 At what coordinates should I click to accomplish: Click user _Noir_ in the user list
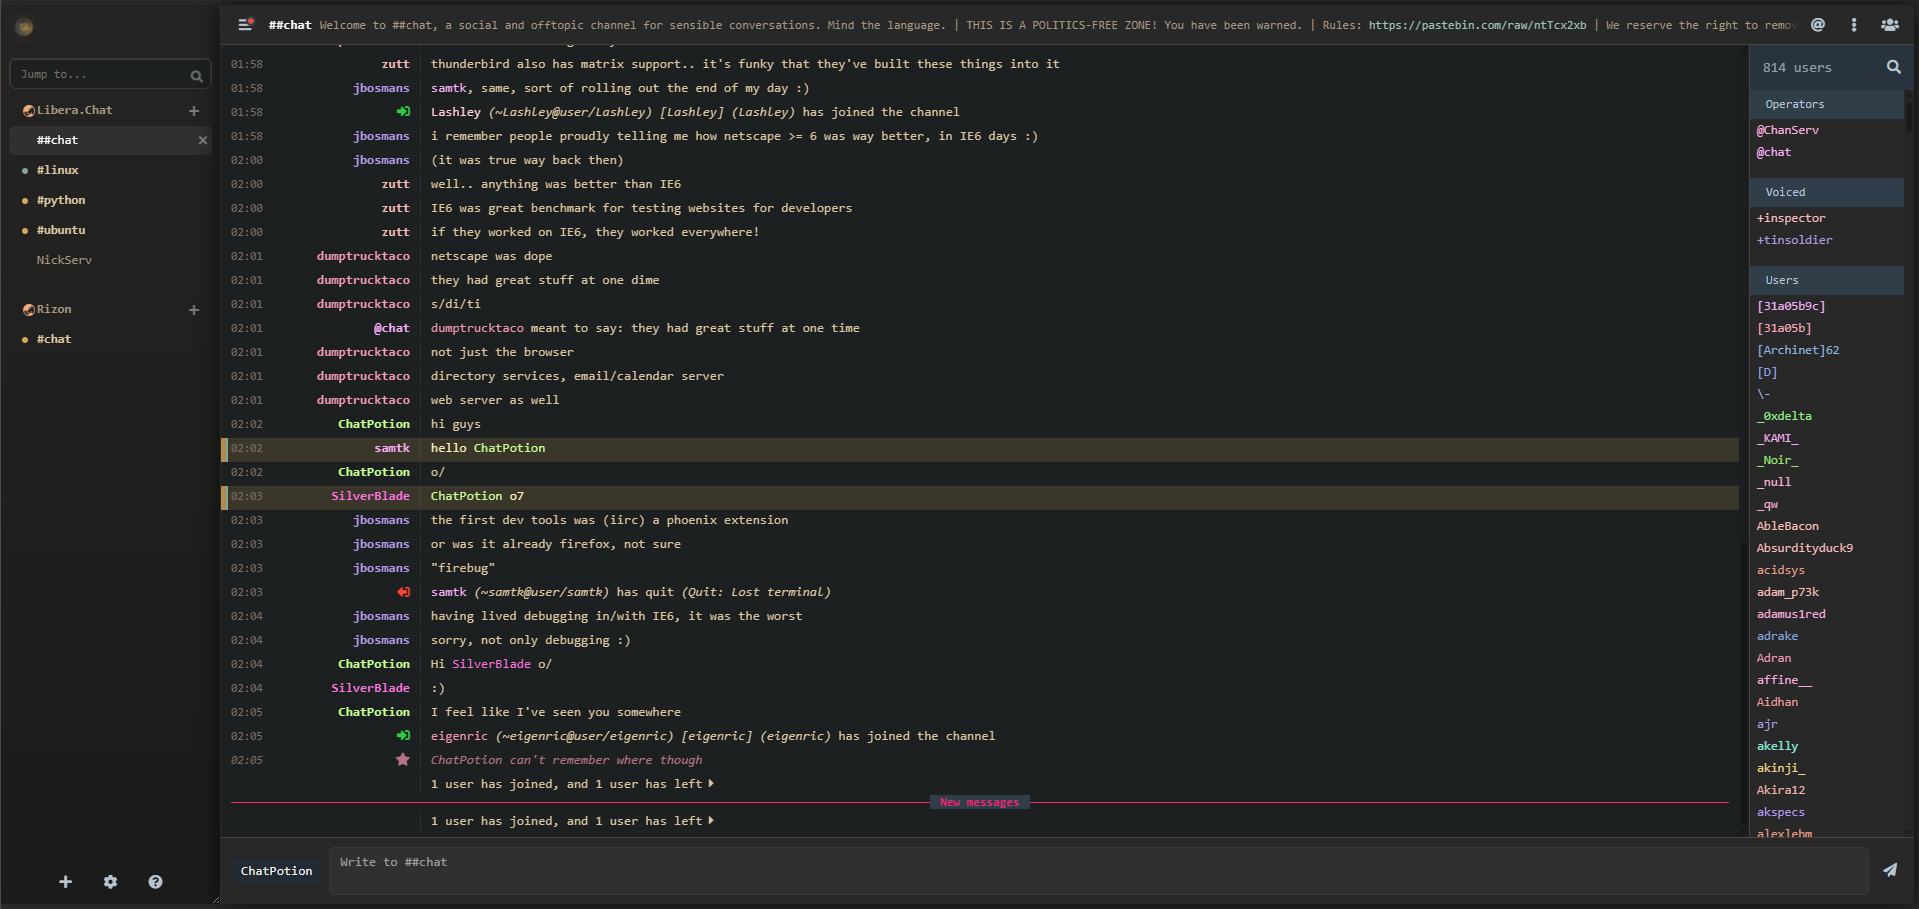pyautogui.click(x=1777, y=460)
